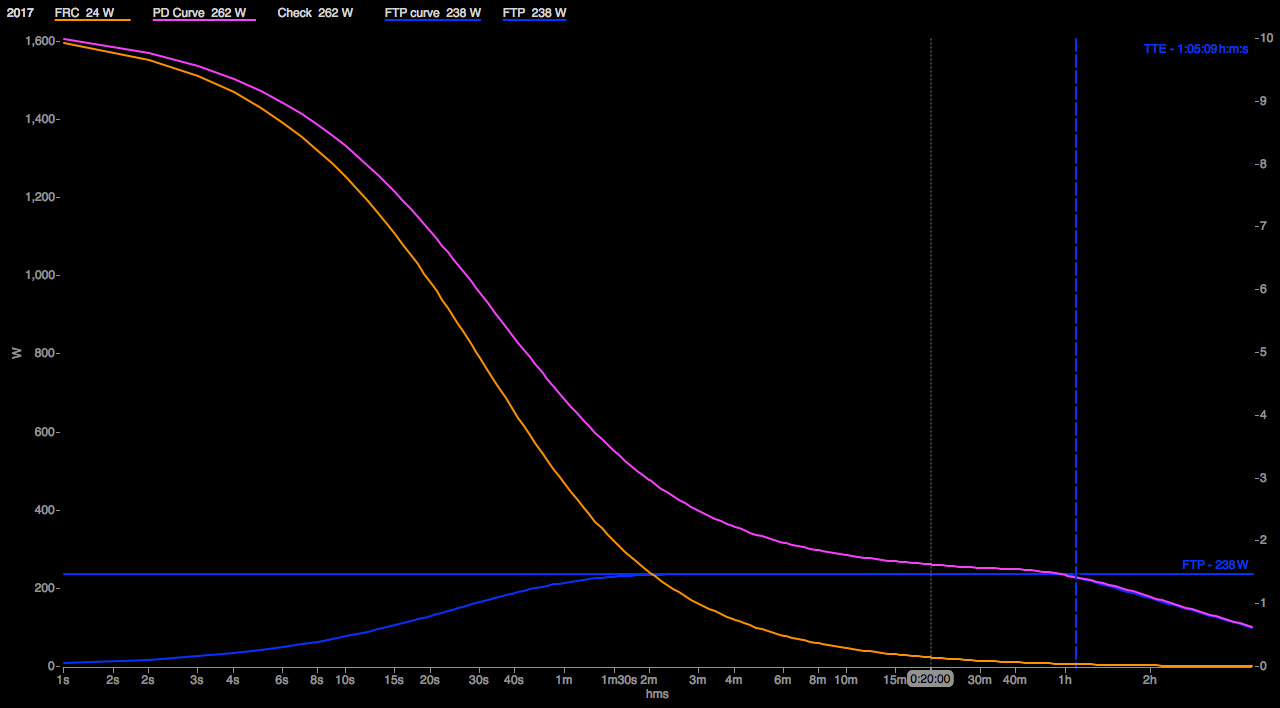Click the FTP - 238 W line label
The width and height of the screenshot is (1280, 708).
[1216, 565]
